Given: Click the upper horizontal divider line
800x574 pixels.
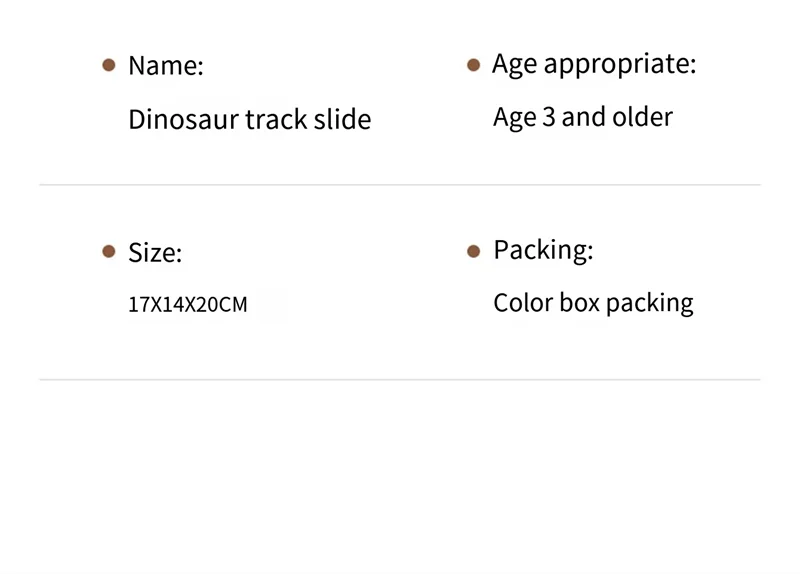Looking at the screenshot, I should click(400, 185).
